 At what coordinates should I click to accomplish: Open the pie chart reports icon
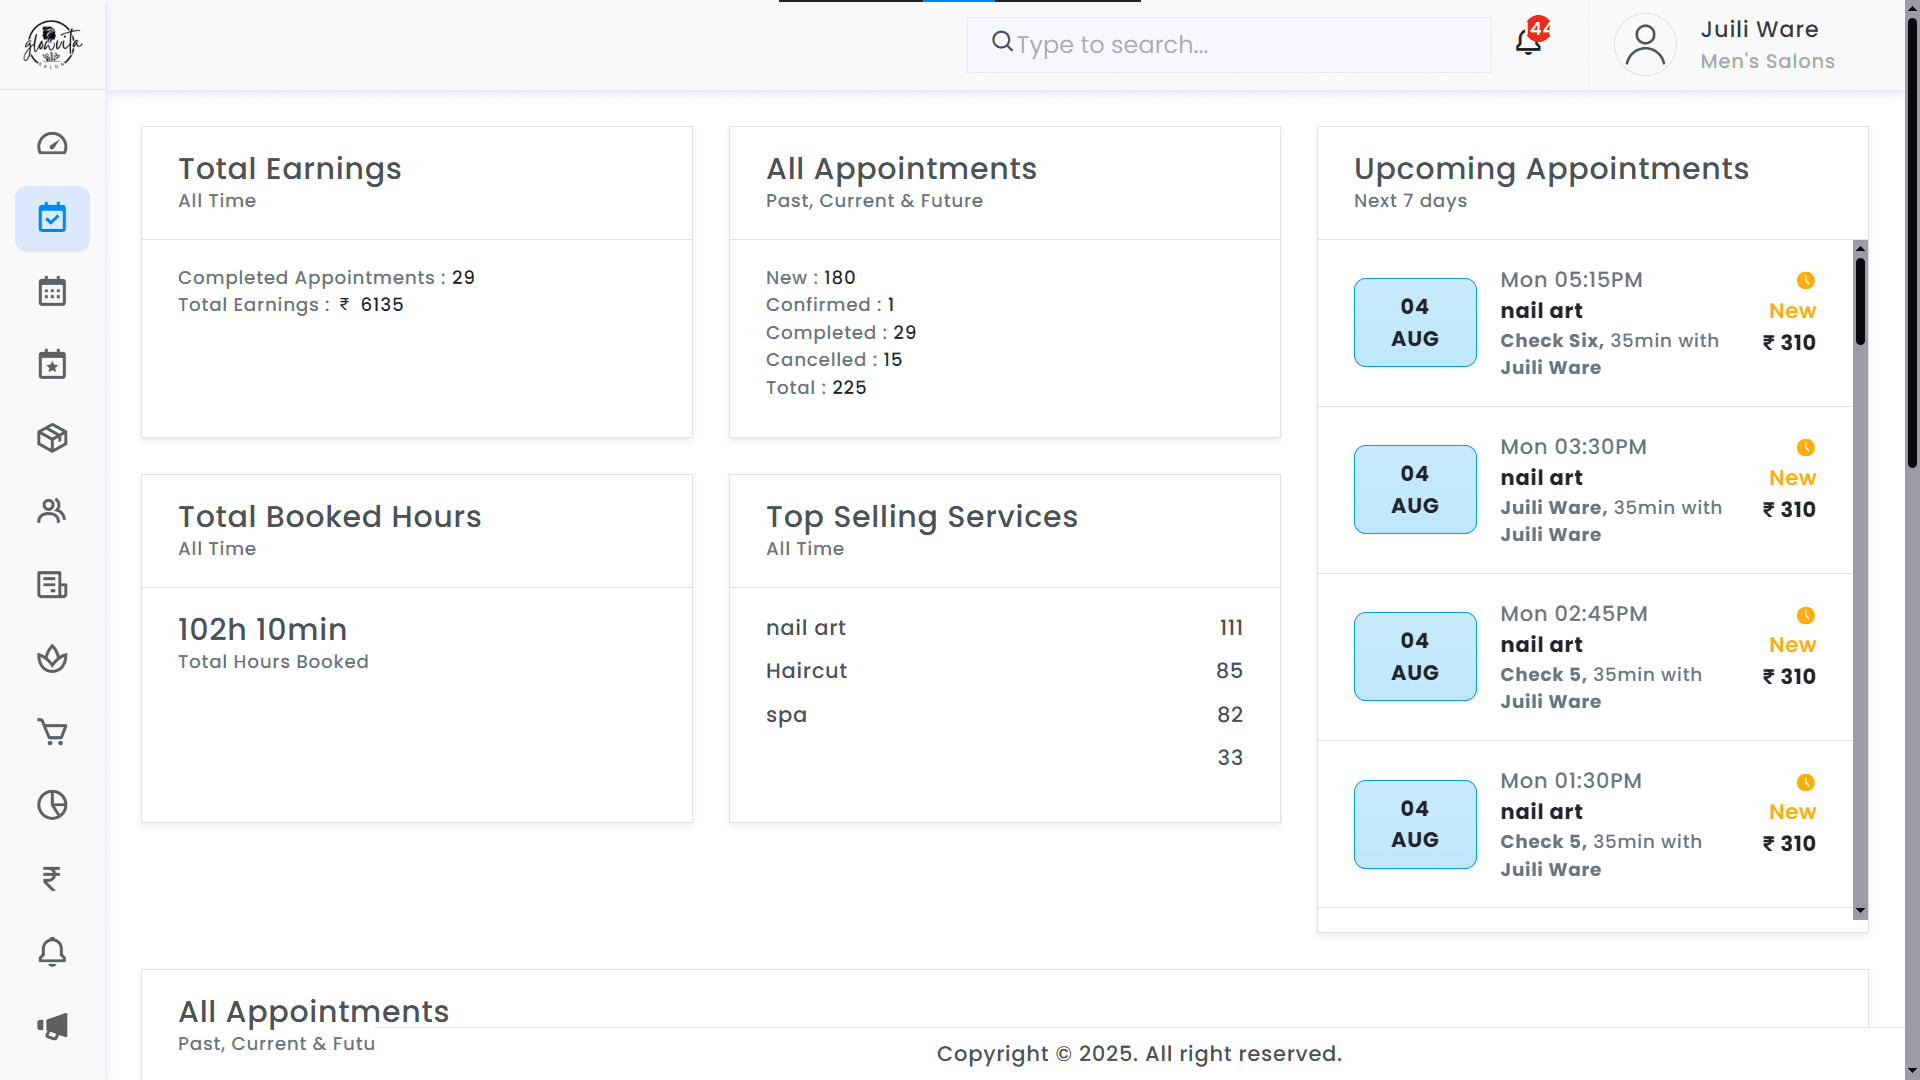click(52, 805)
